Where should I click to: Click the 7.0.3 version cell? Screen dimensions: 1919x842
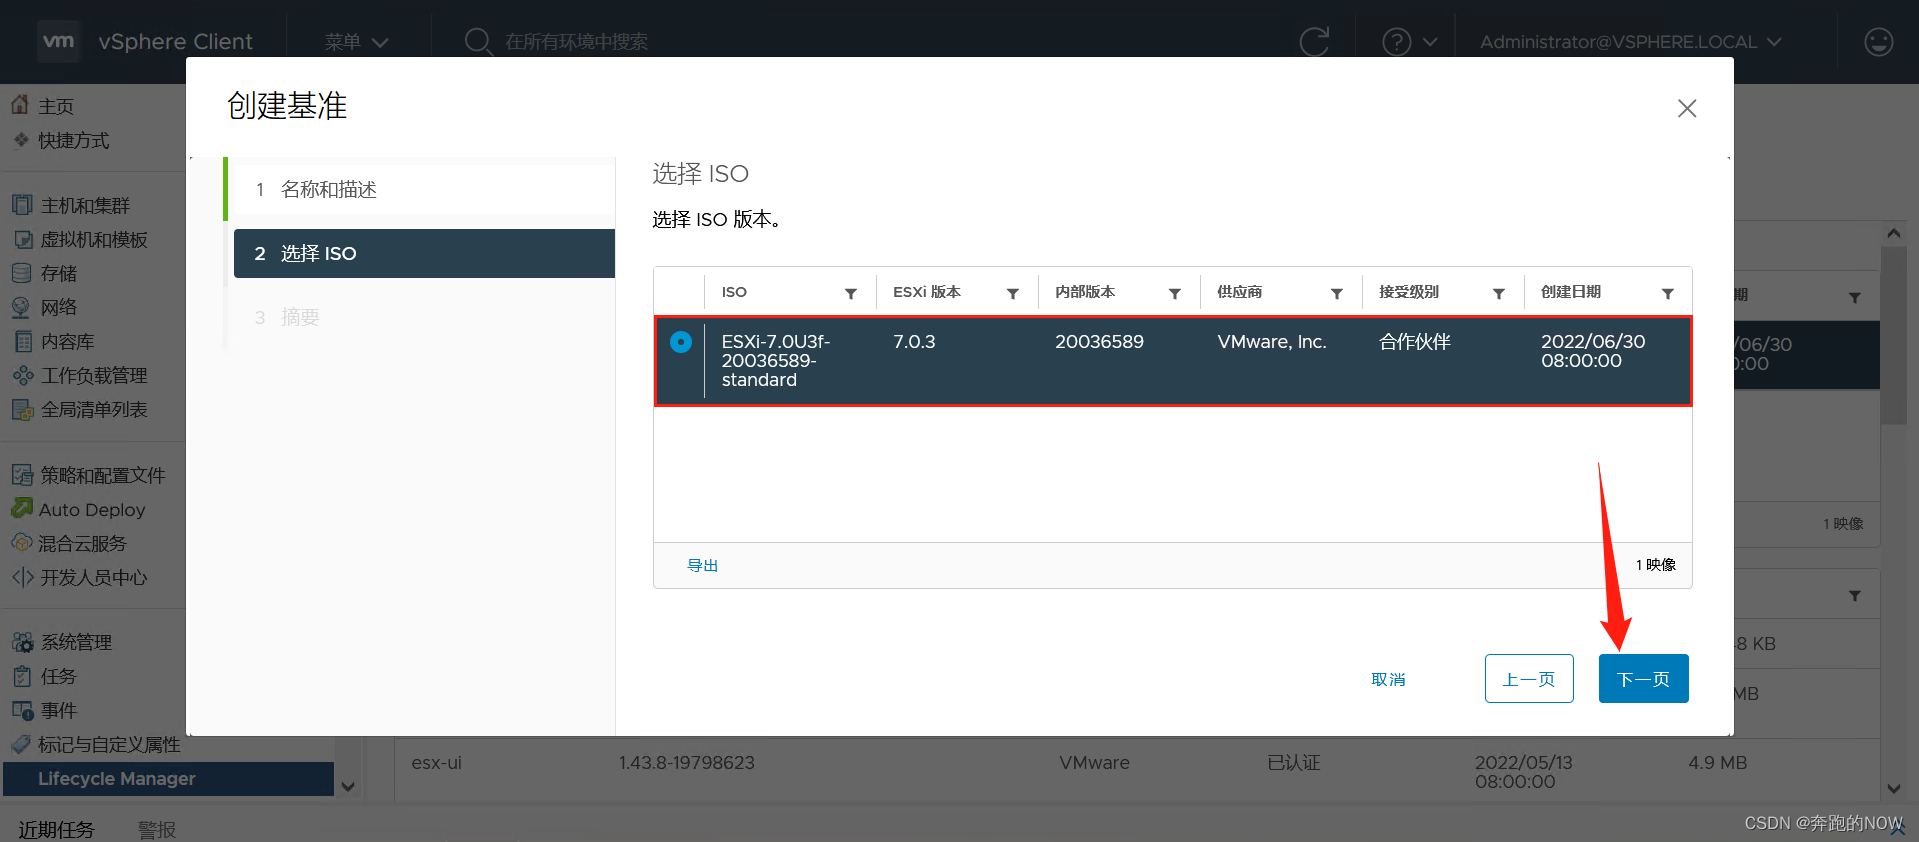[x=914, y=342]
